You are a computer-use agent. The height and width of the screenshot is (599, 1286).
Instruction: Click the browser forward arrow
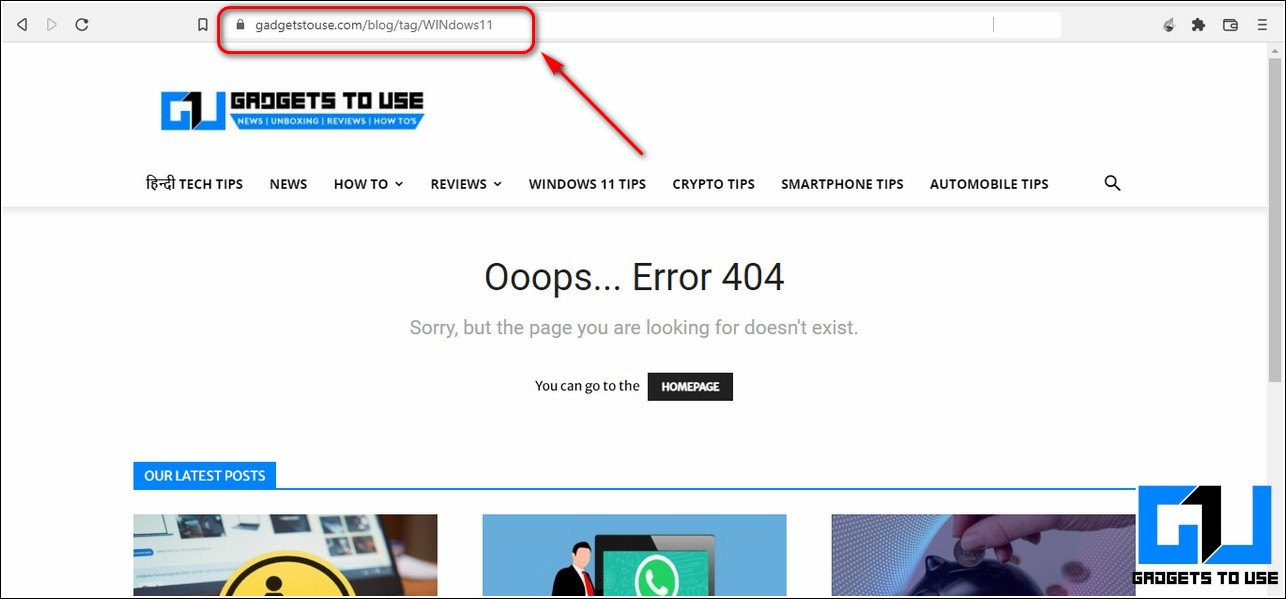pyautogui.click(x=52, y=25)
